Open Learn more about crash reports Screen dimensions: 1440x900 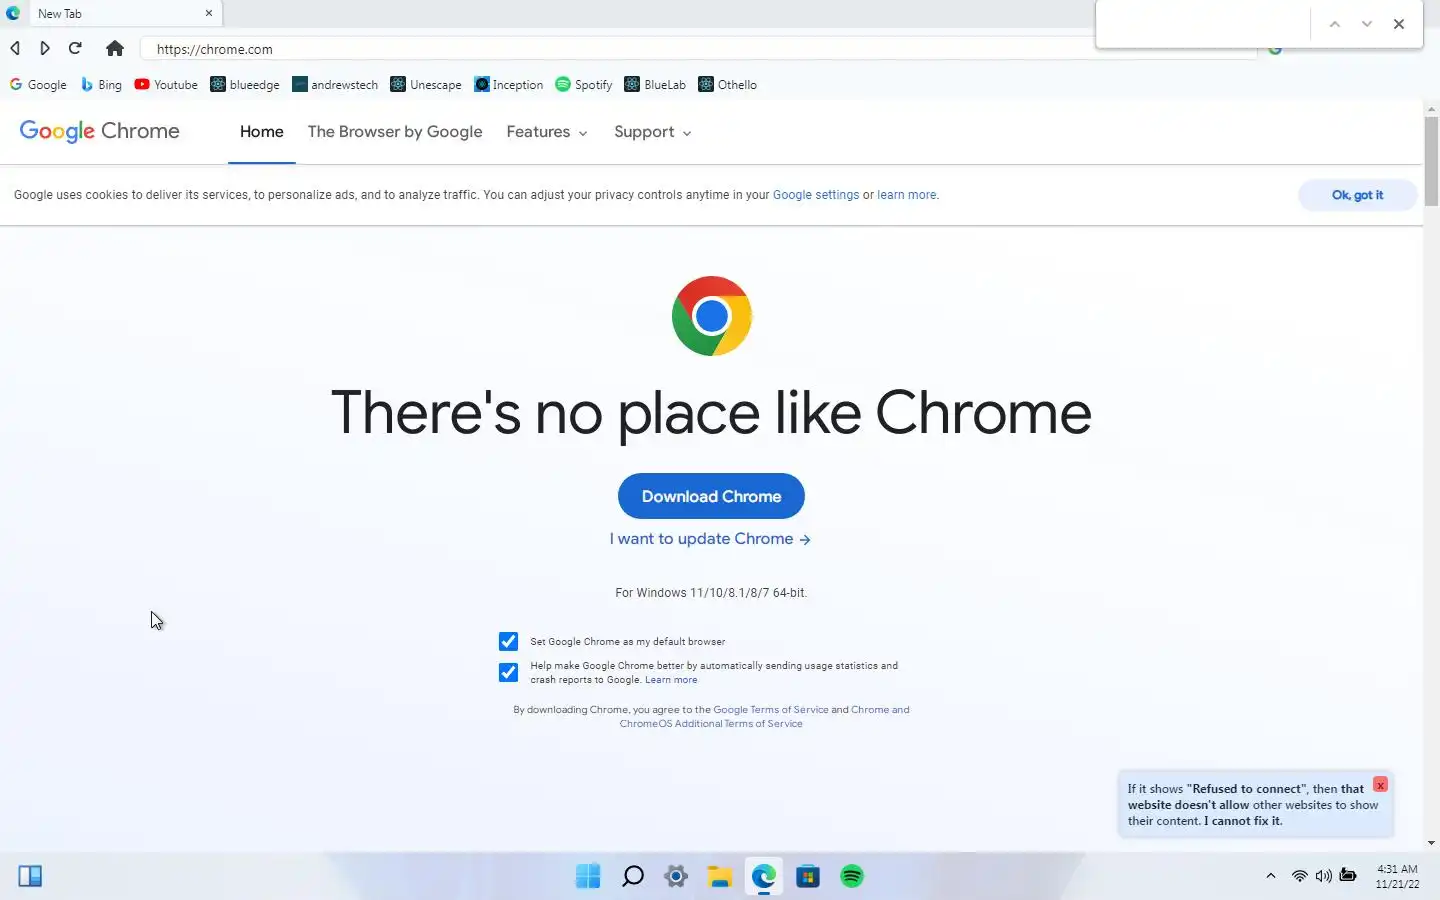point(671,680)
